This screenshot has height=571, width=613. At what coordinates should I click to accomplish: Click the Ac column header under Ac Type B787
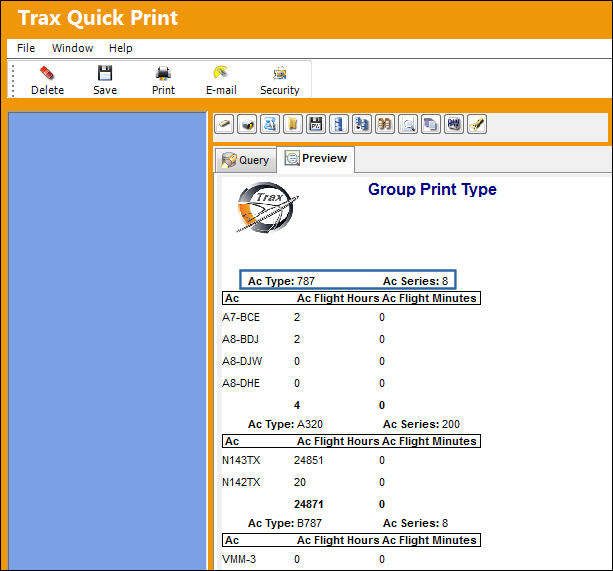click(232, 540)
